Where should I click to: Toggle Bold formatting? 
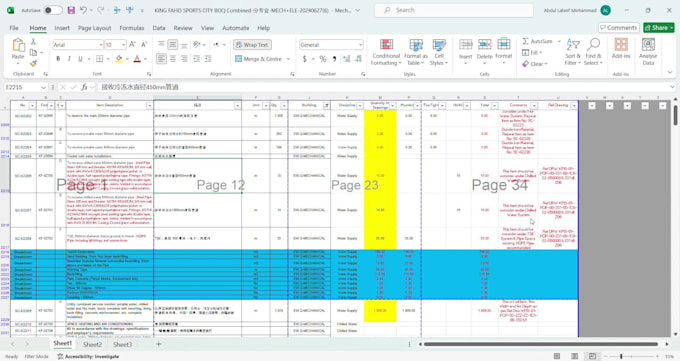coord(58,59)
